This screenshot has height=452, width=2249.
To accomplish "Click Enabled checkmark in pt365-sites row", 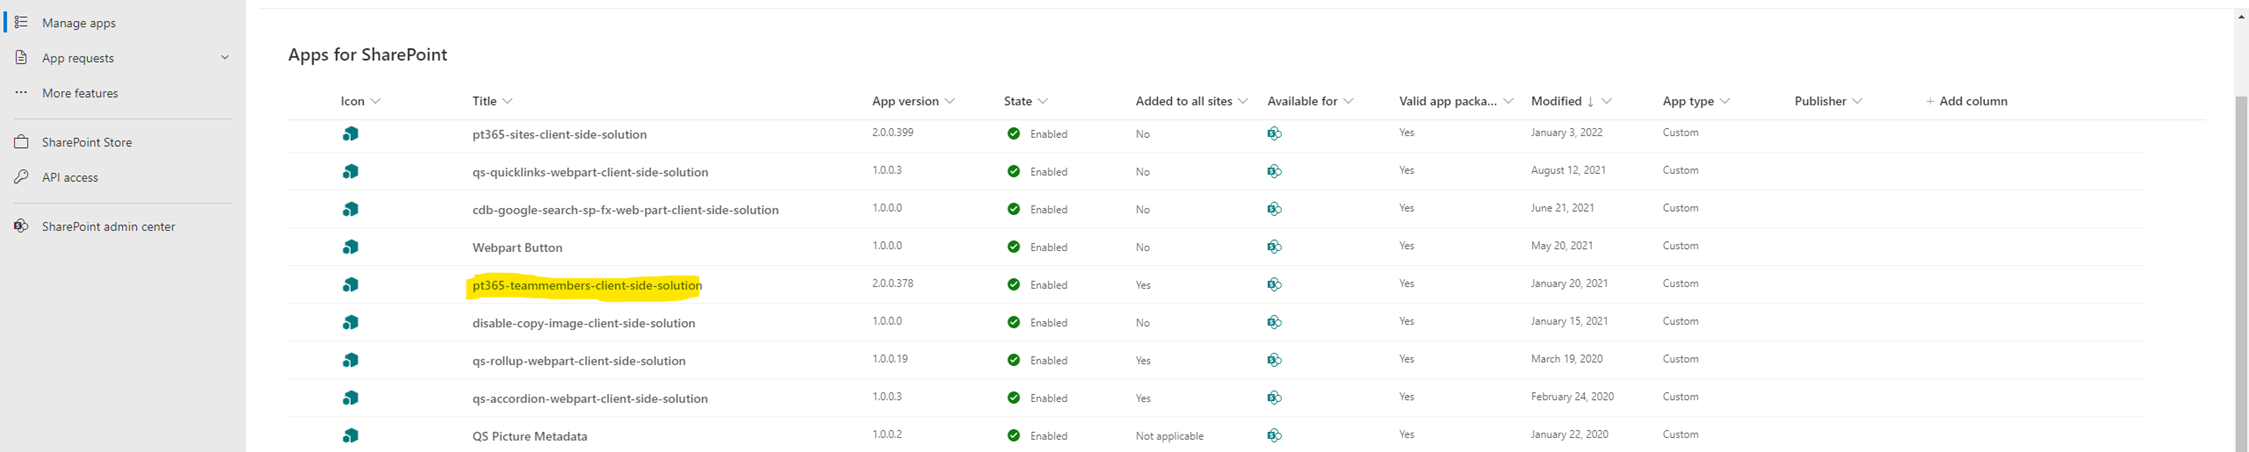I will (x=1013, y=133).
